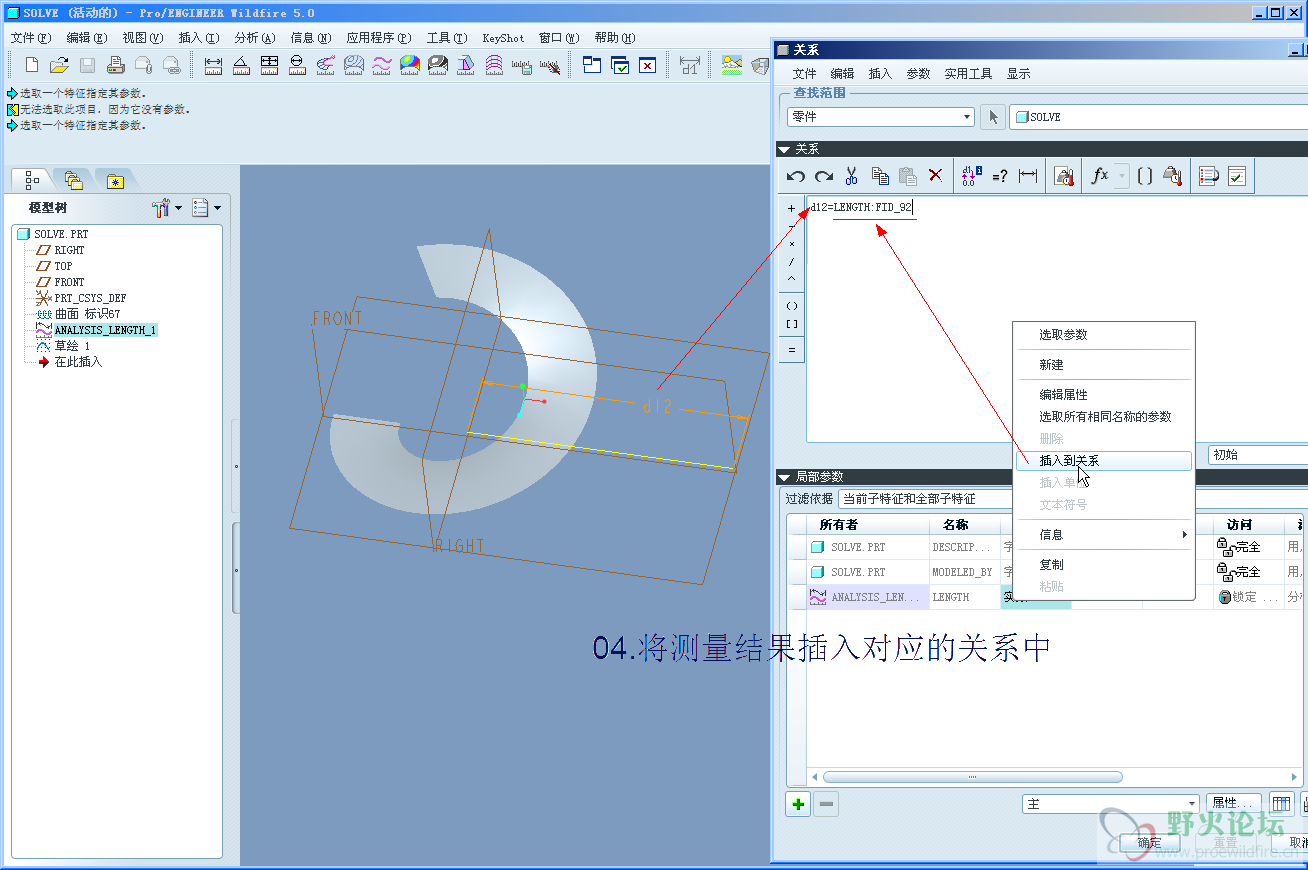
Task: Insert function using fx icon
Action: pos(1100,176)
